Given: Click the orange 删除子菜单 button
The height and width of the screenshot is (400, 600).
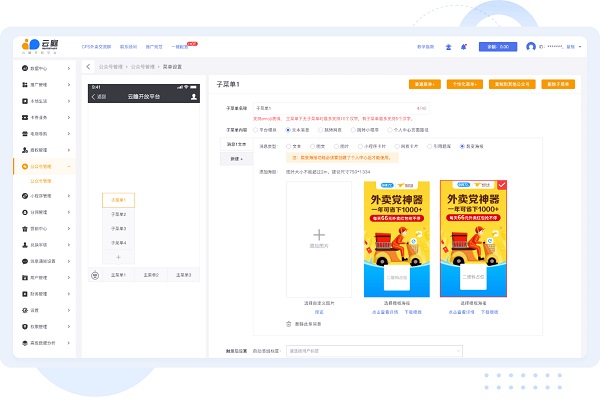Looking at the screenshot, I should pyautogui.click(x=558, y=84).
